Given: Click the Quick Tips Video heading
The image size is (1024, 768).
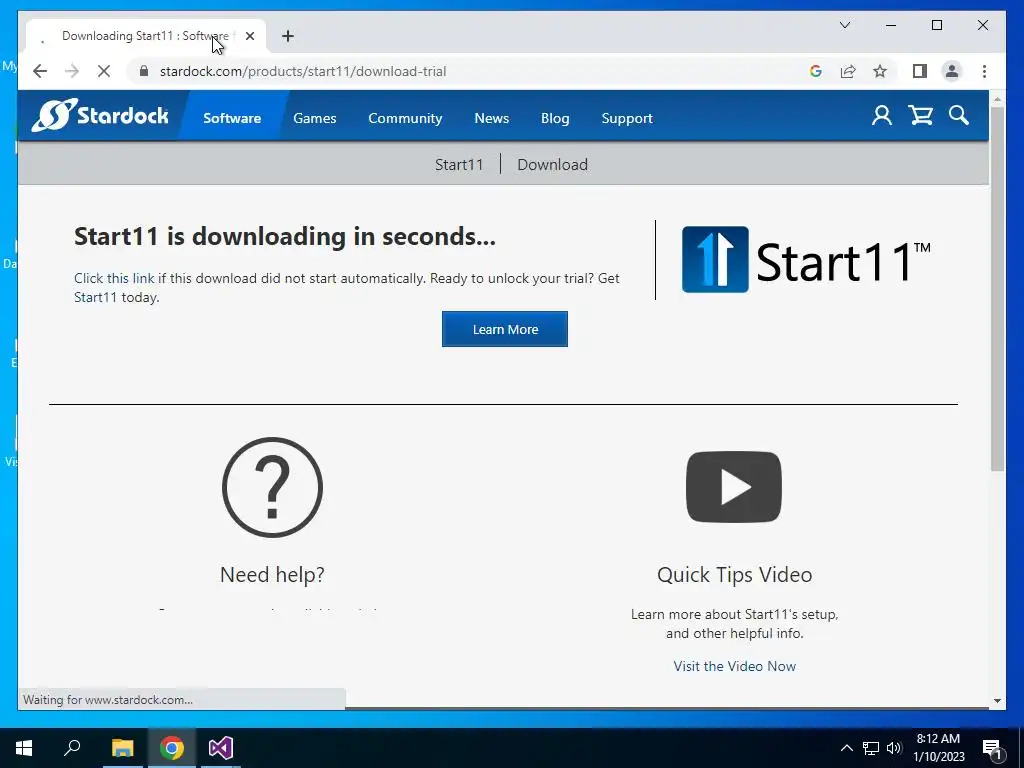Looking at the screenshot, I should point(735,575).
